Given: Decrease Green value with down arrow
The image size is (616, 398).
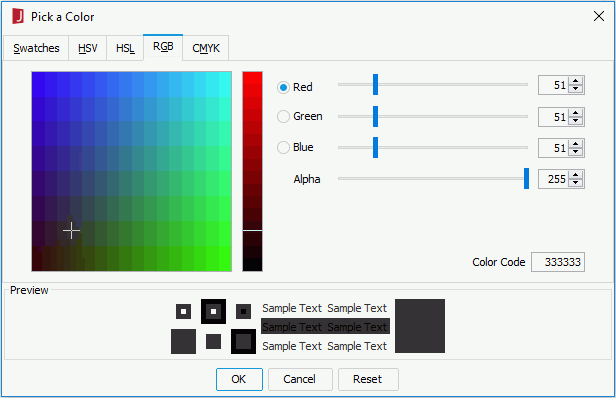Looking at the screenshot, I should (x=576, y=121).
